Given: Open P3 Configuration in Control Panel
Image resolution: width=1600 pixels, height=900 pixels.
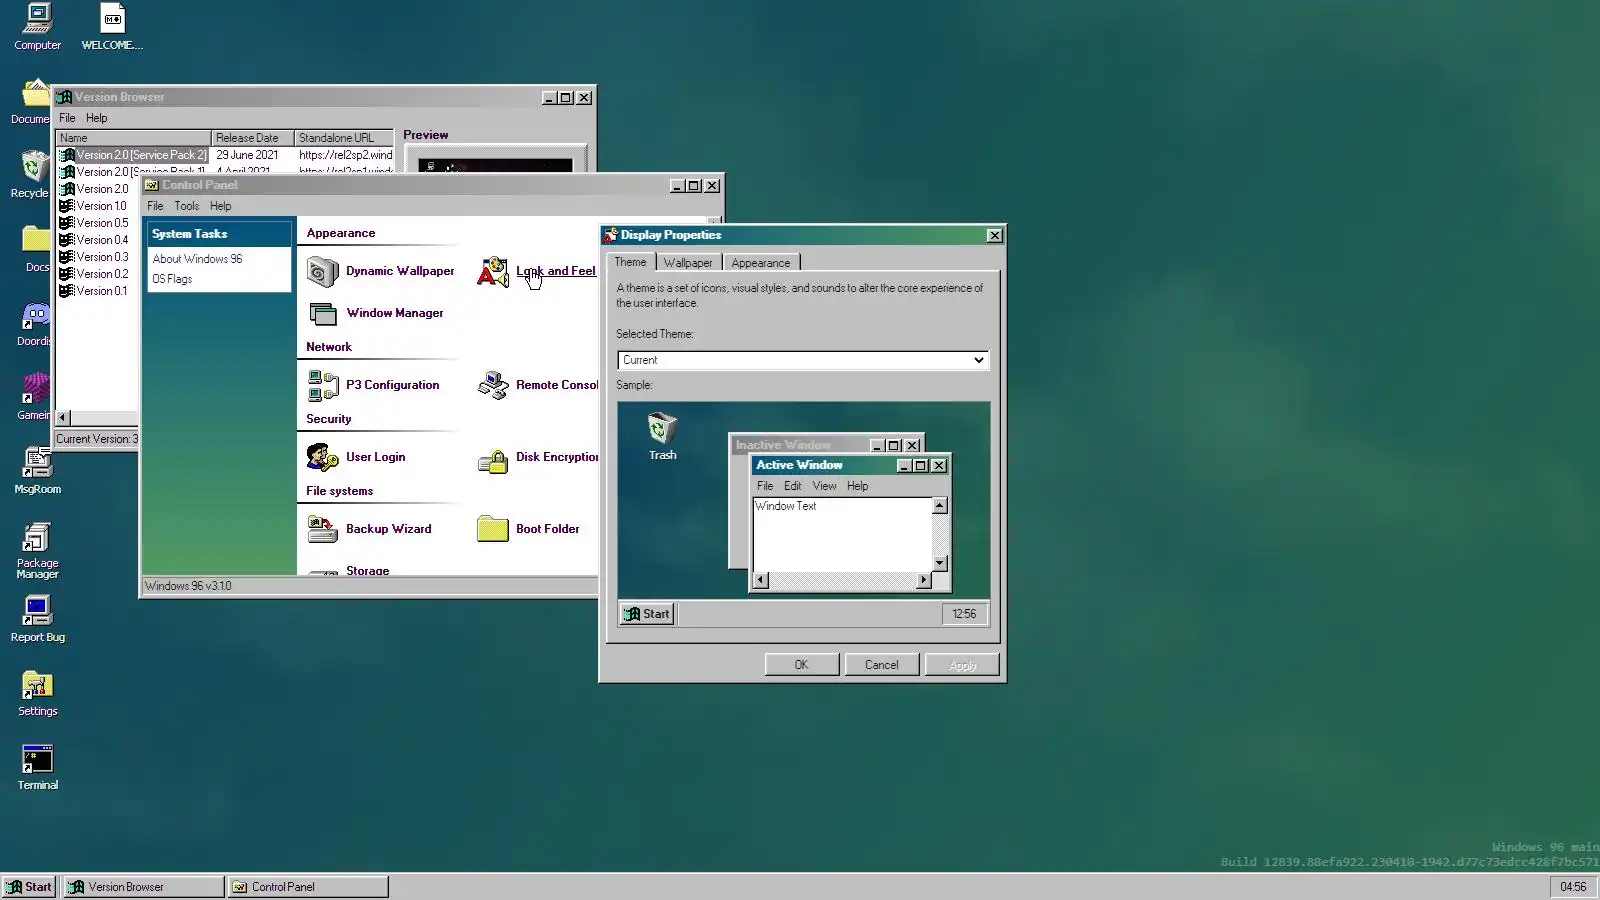Looking at the screenshot, I should coord(374,385).
